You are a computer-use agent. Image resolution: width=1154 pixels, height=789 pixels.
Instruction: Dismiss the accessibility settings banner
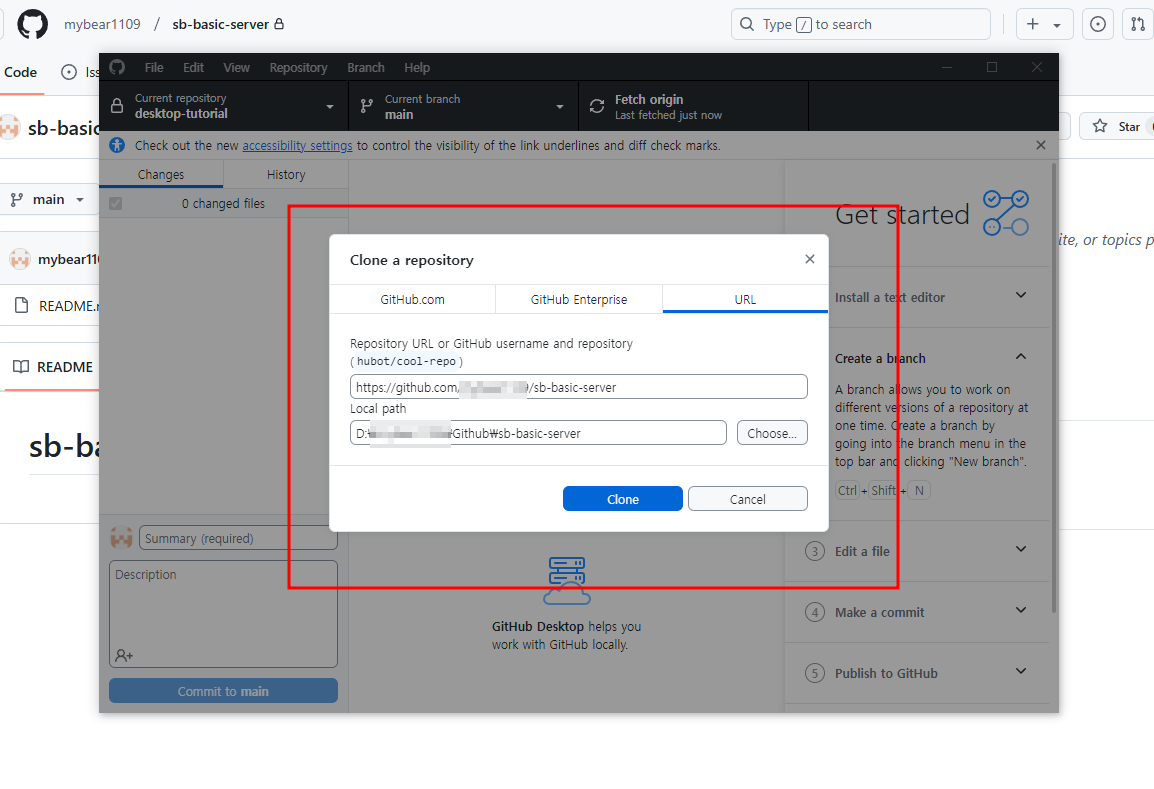point(1041,145)
